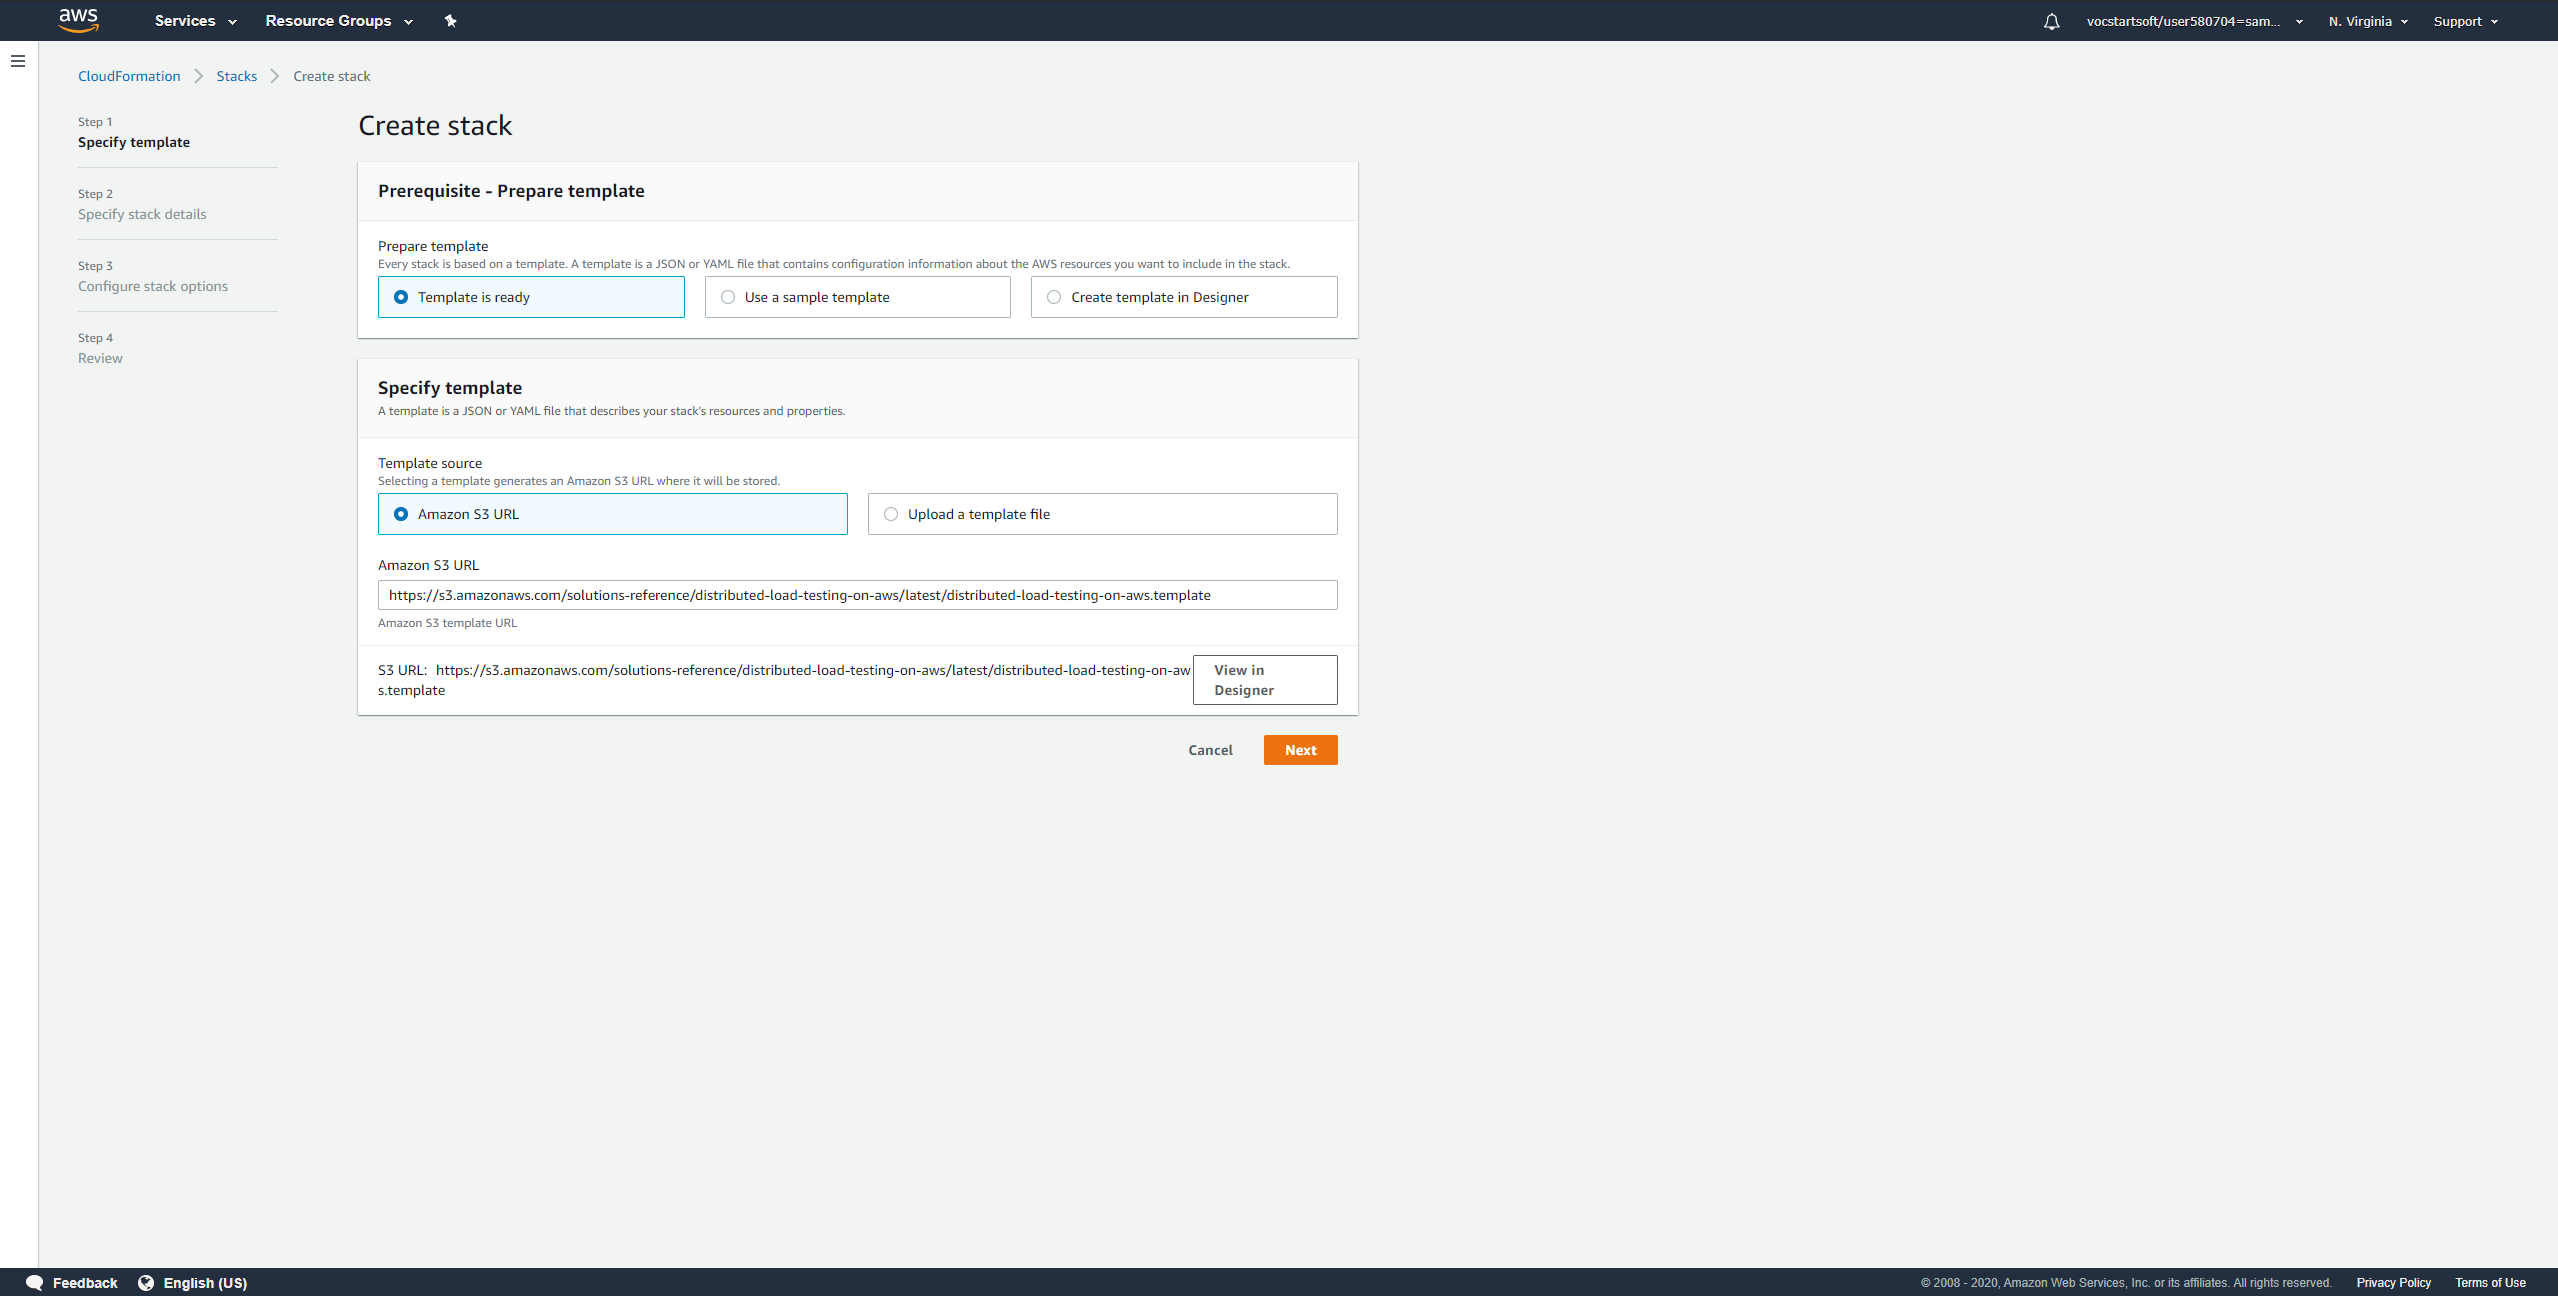
Task: Choose Create template in Designer option
Action: pyautogui.click(x=1184, y=297)
